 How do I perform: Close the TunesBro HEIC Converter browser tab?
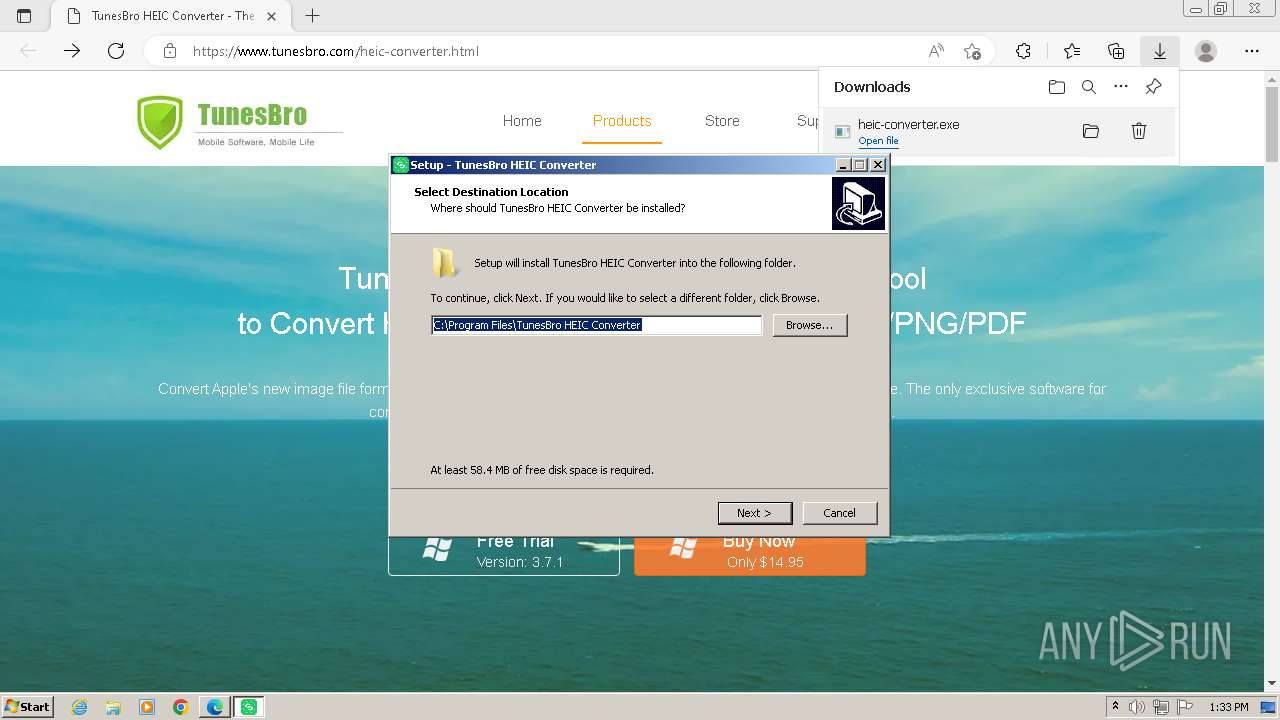[272, 16]
